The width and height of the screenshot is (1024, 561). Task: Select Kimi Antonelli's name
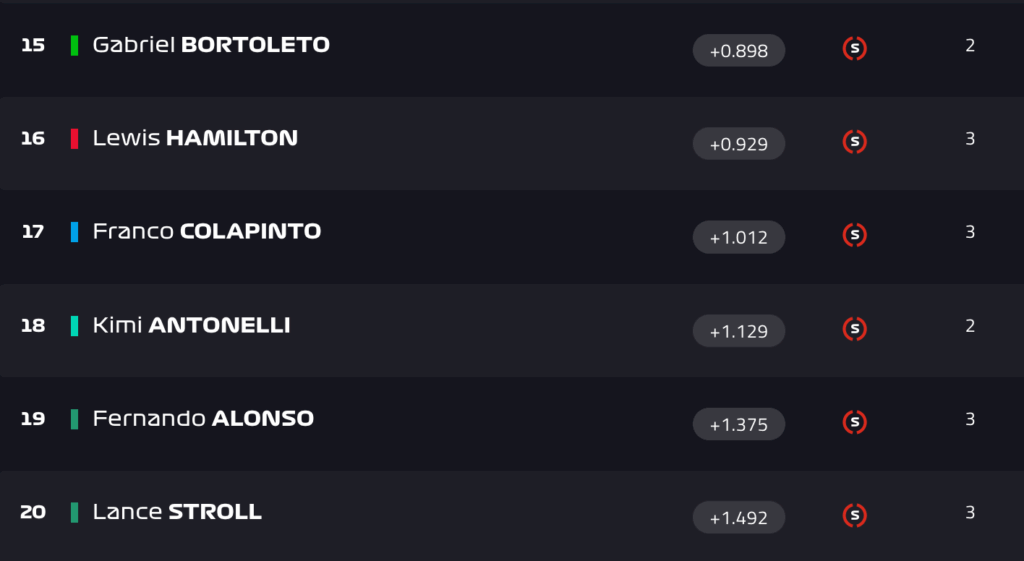point(191,325)
